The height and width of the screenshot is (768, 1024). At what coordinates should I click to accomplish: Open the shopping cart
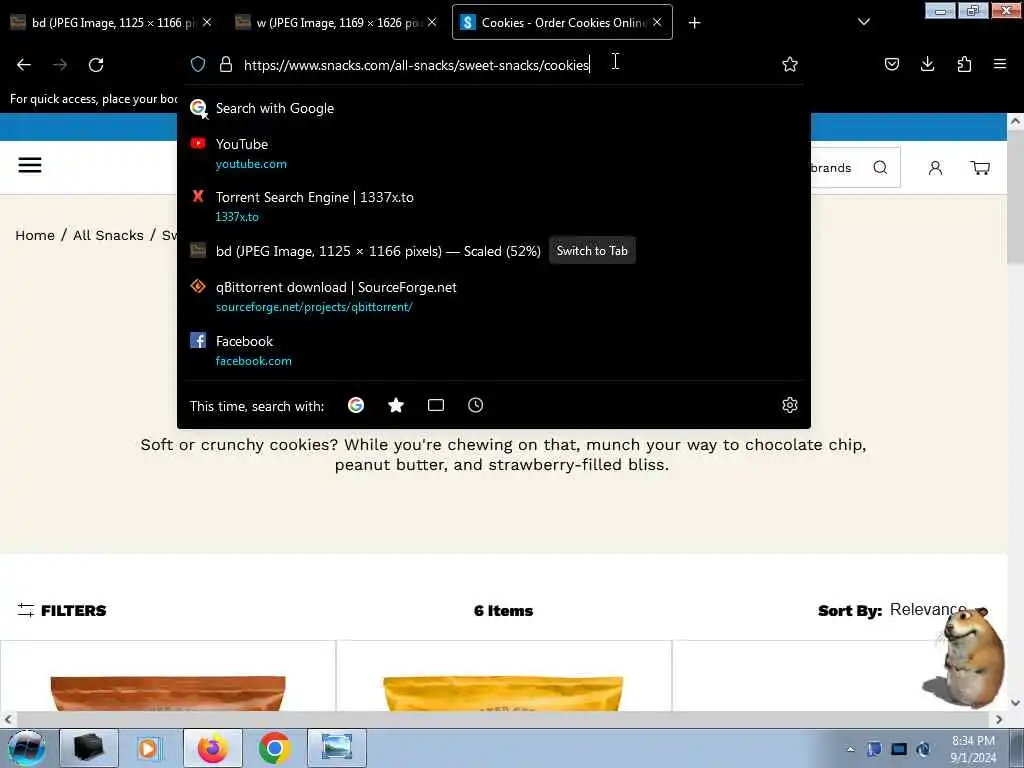pos(980,168)
